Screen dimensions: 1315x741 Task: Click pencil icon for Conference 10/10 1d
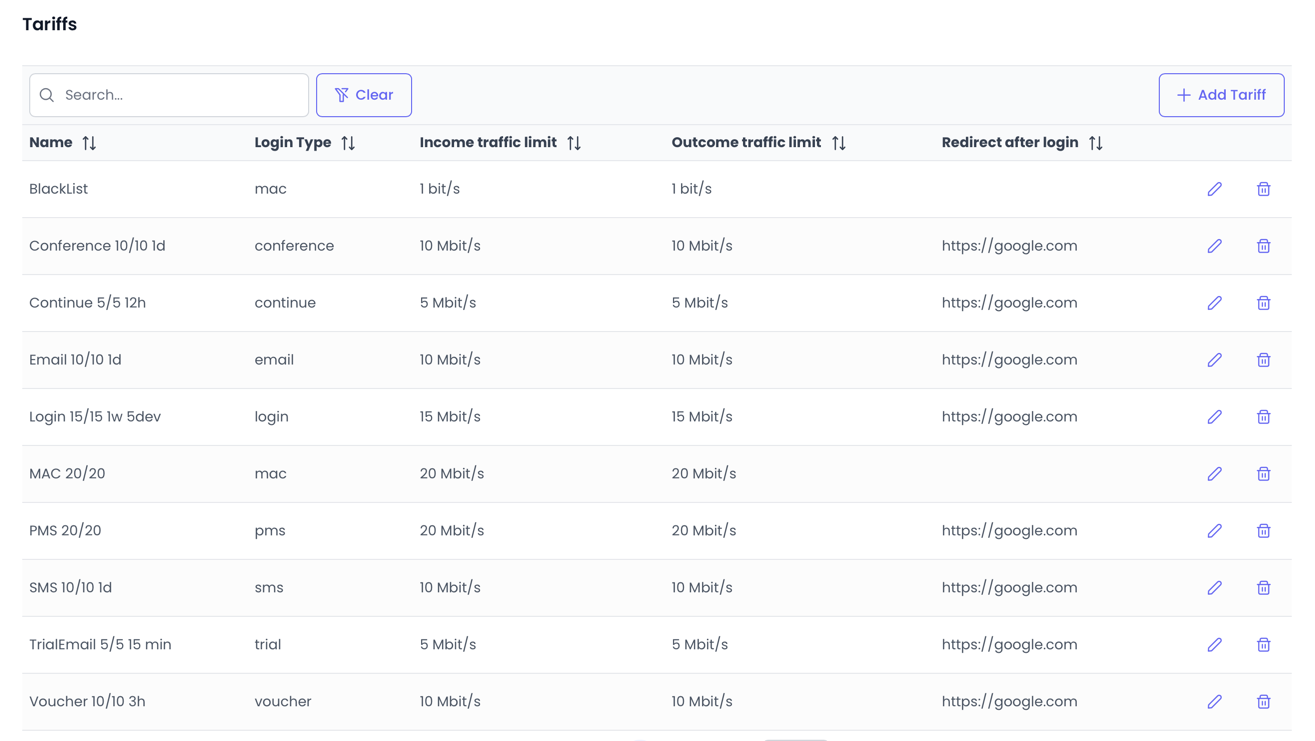coord(1214,246)
